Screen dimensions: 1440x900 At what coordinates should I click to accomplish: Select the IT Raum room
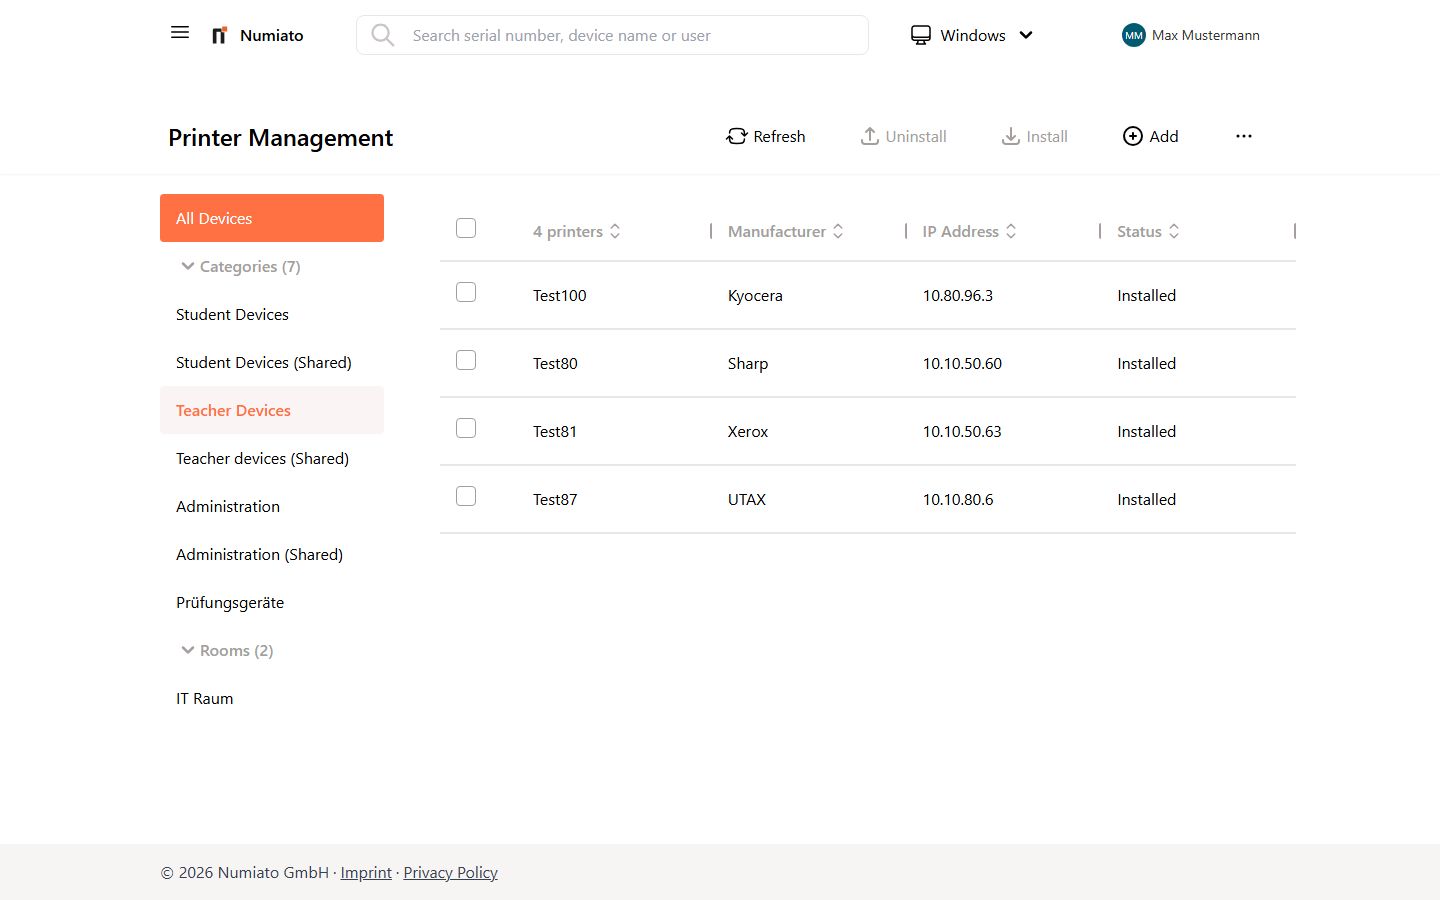272,698
